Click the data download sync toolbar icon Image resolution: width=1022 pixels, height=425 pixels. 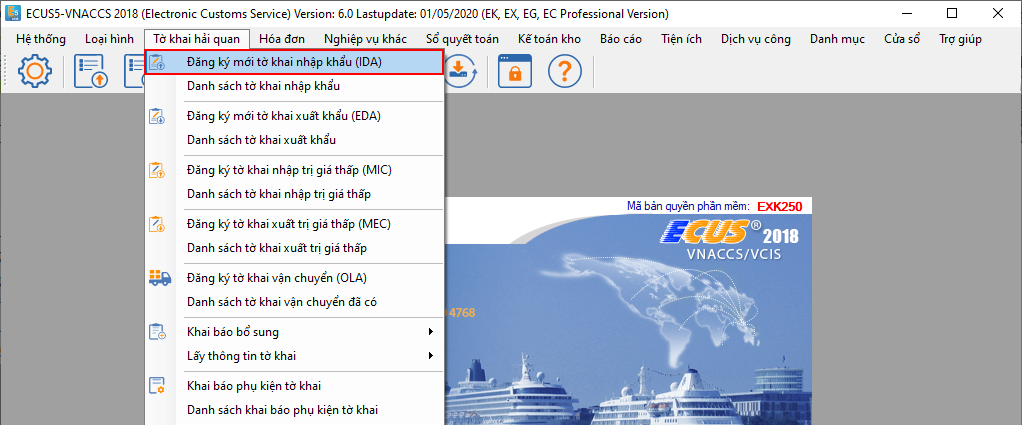click(459, 72)
